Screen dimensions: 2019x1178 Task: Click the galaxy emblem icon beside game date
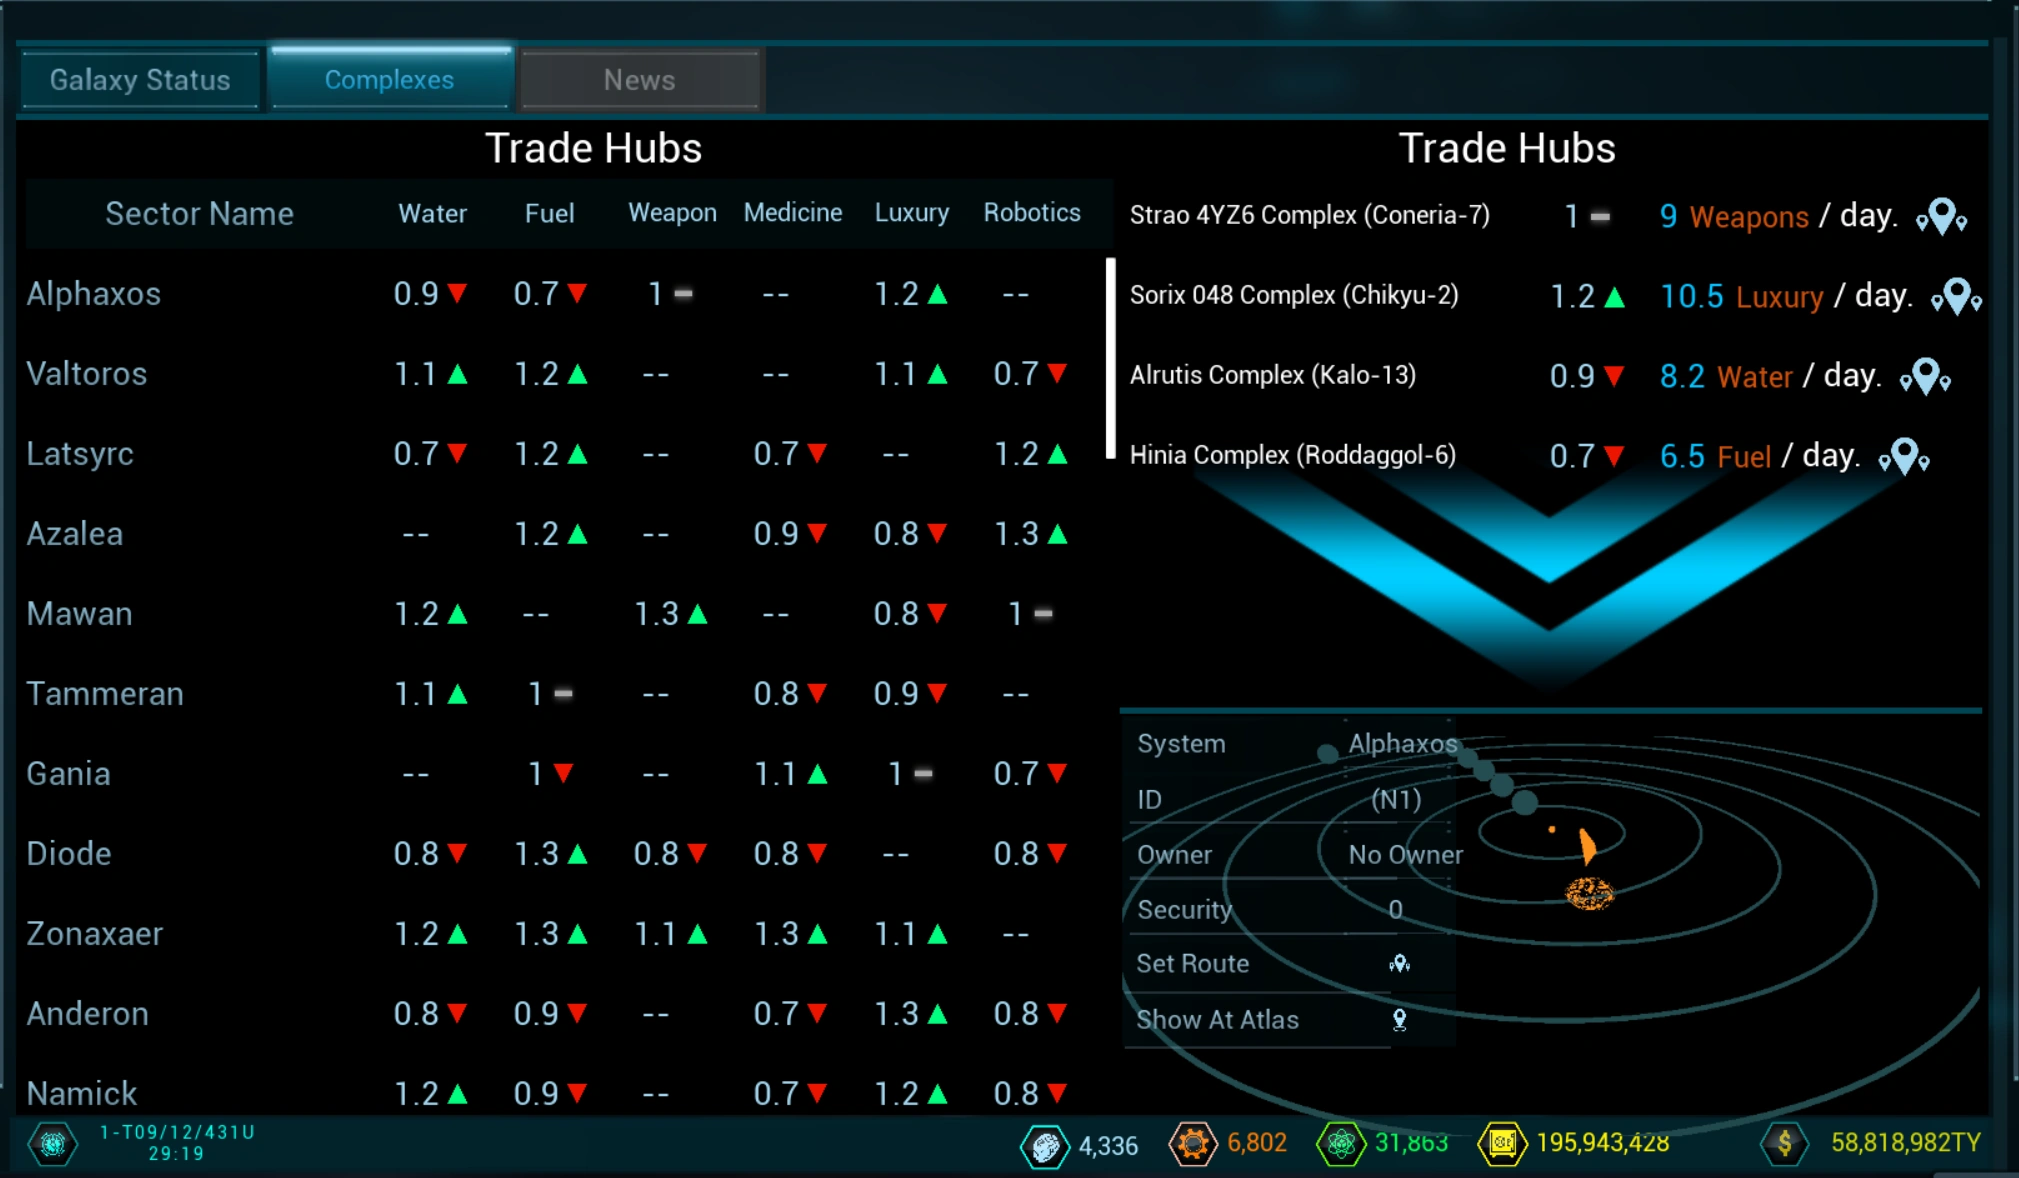pyautogui.click(x=53, y=1143)
